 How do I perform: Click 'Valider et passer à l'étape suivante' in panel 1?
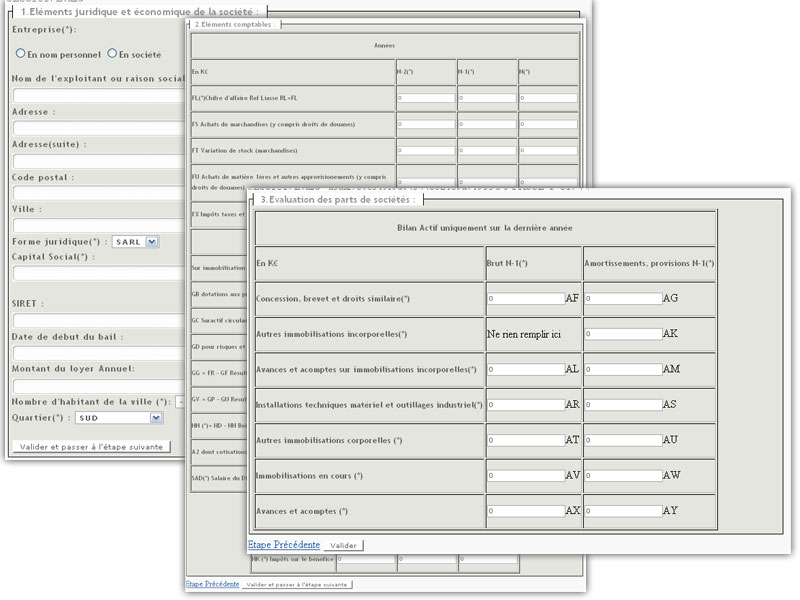point(91,446)
